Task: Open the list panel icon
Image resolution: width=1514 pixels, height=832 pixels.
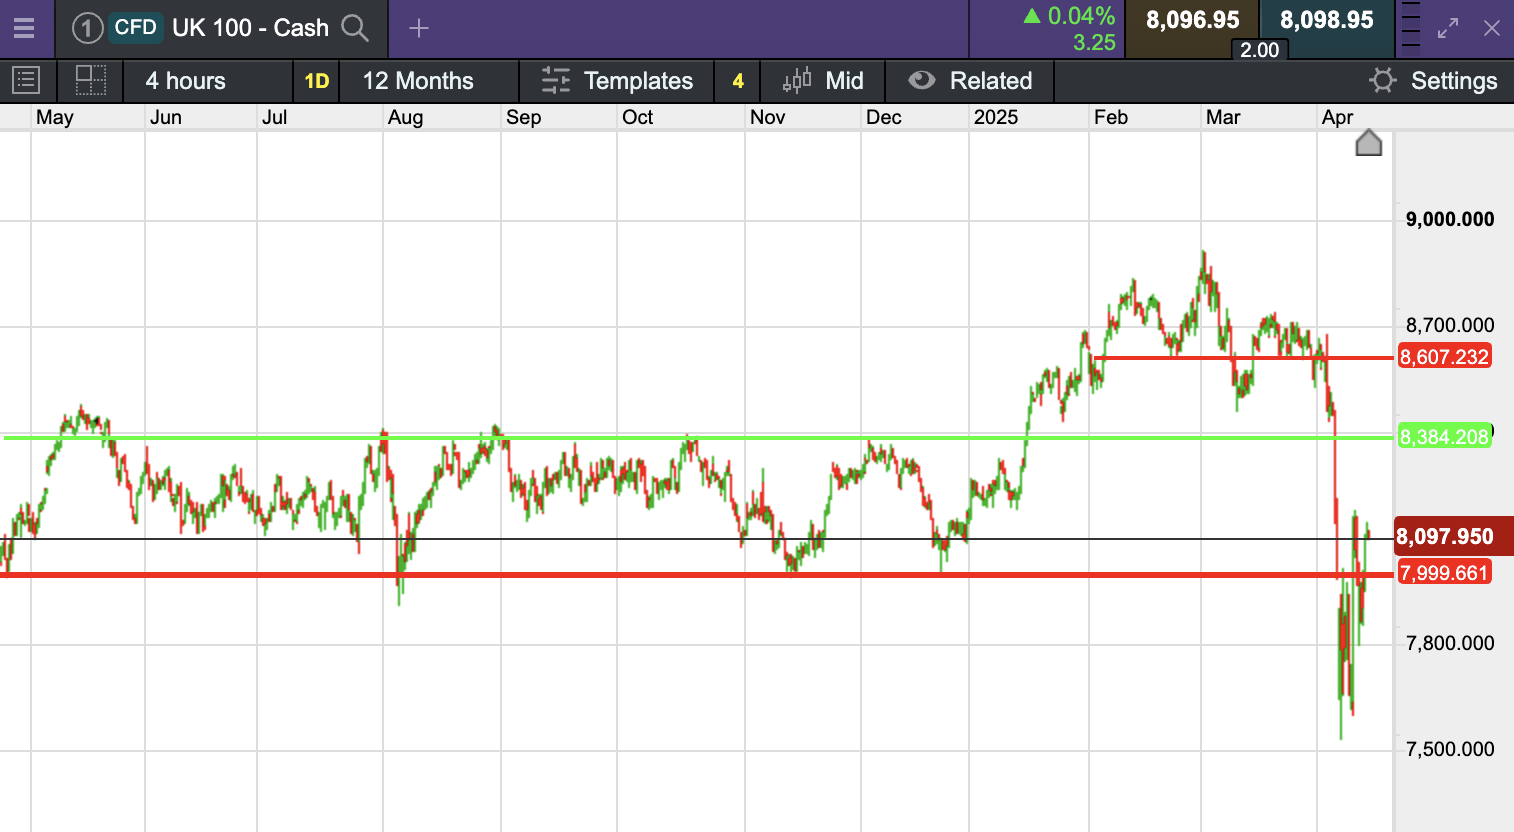Action: [x=26, y=80]
